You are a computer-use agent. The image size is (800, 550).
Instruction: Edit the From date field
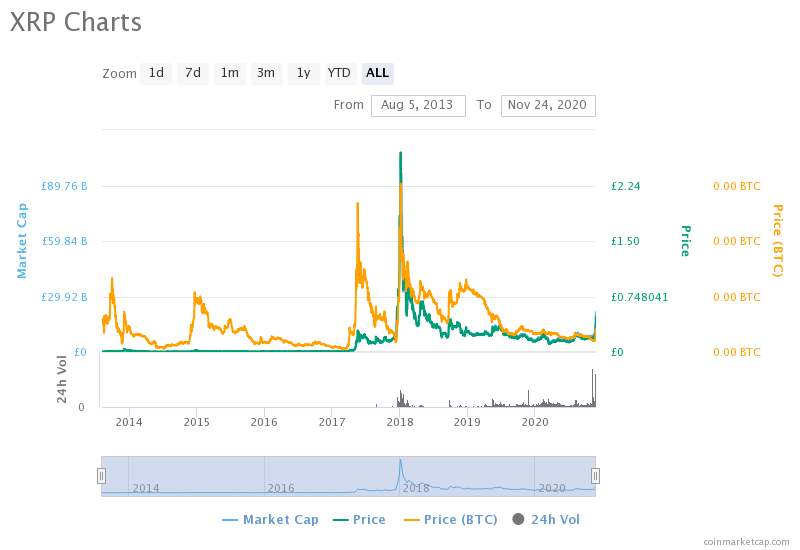[418, 106]
